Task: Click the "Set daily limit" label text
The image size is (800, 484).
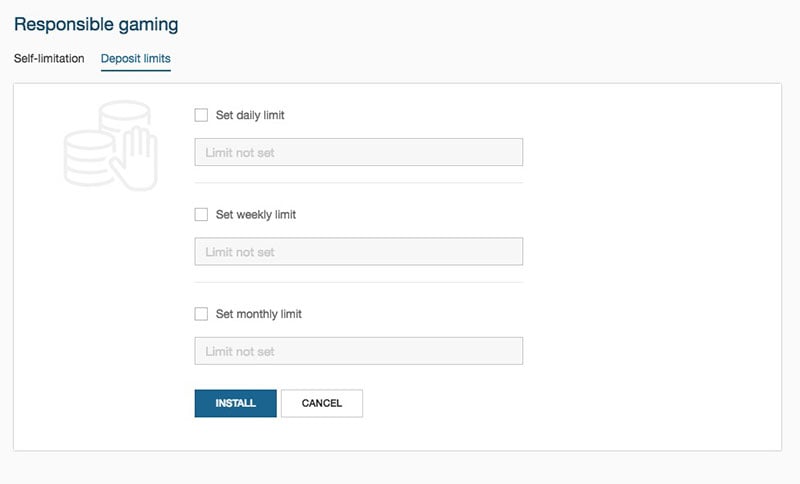Action: pyautogui.click(x=250, y=115)
